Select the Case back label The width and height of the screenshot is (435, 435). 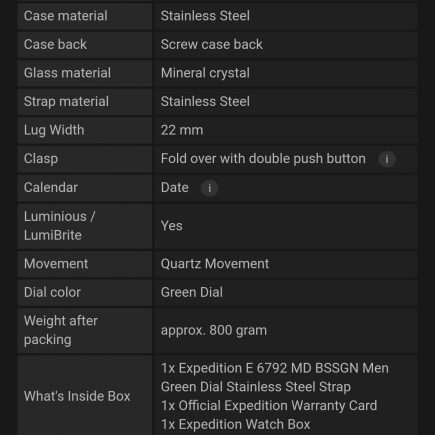point(55,44)
